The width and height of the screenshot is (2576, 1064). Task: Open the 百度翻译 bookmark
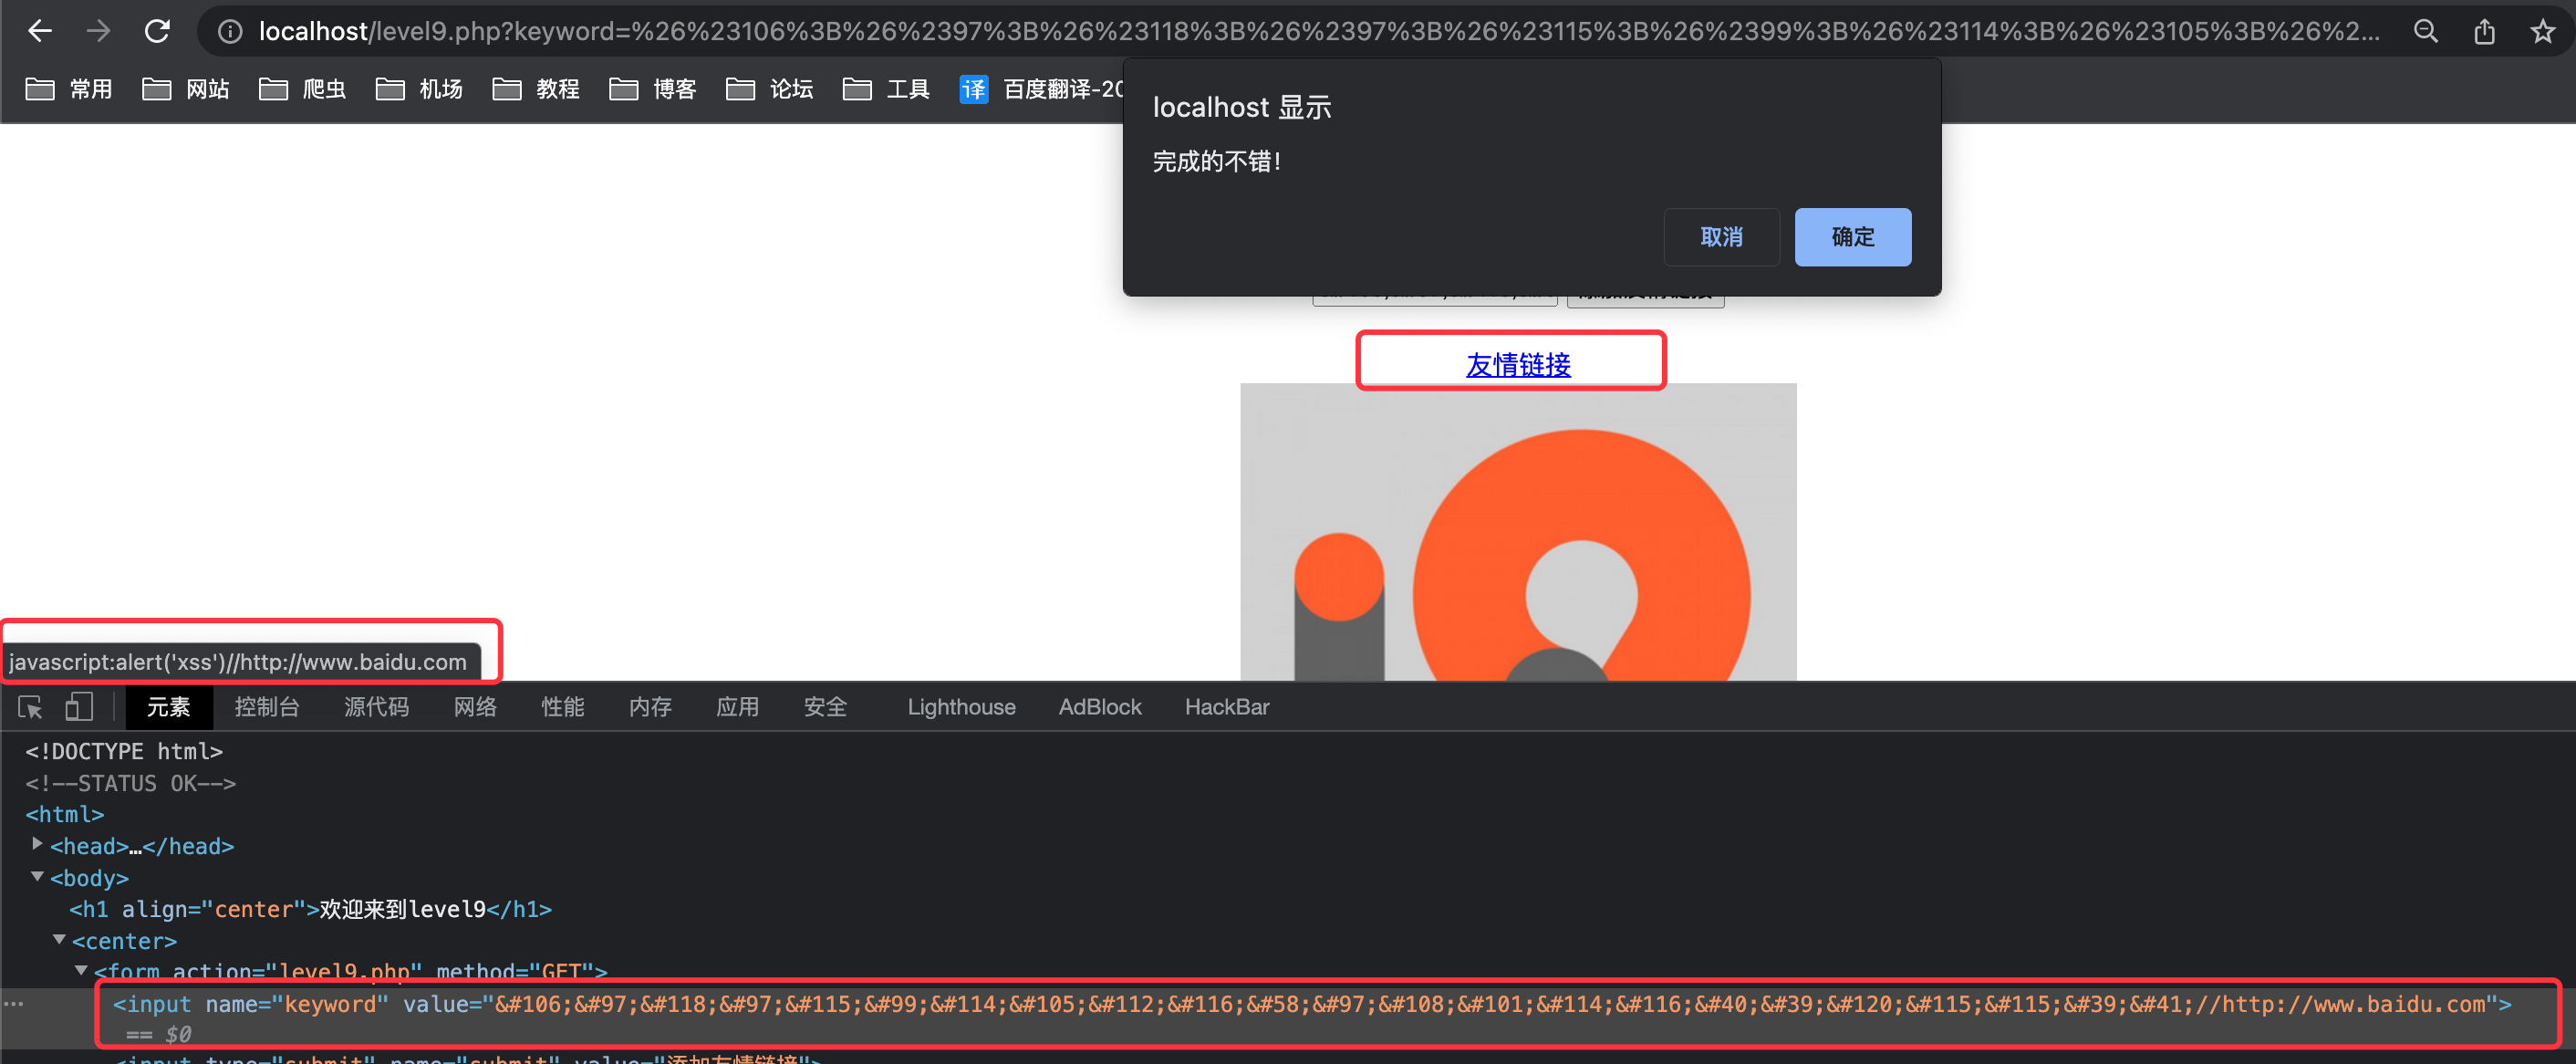tap(1040, 89)
